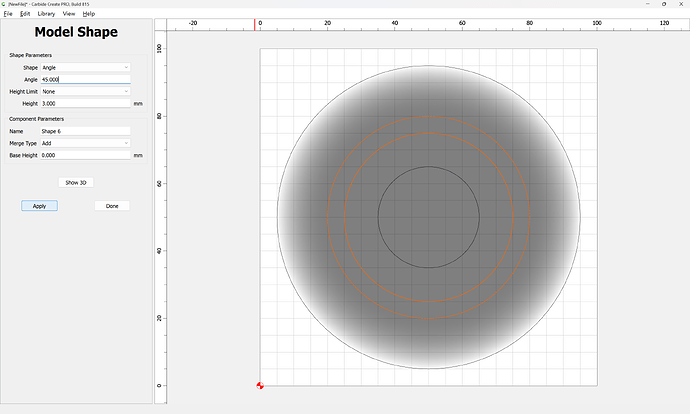Viewport: 690px width, 414px height.
Task: Open the Edit menu
Action: click(x=25, y=14)
